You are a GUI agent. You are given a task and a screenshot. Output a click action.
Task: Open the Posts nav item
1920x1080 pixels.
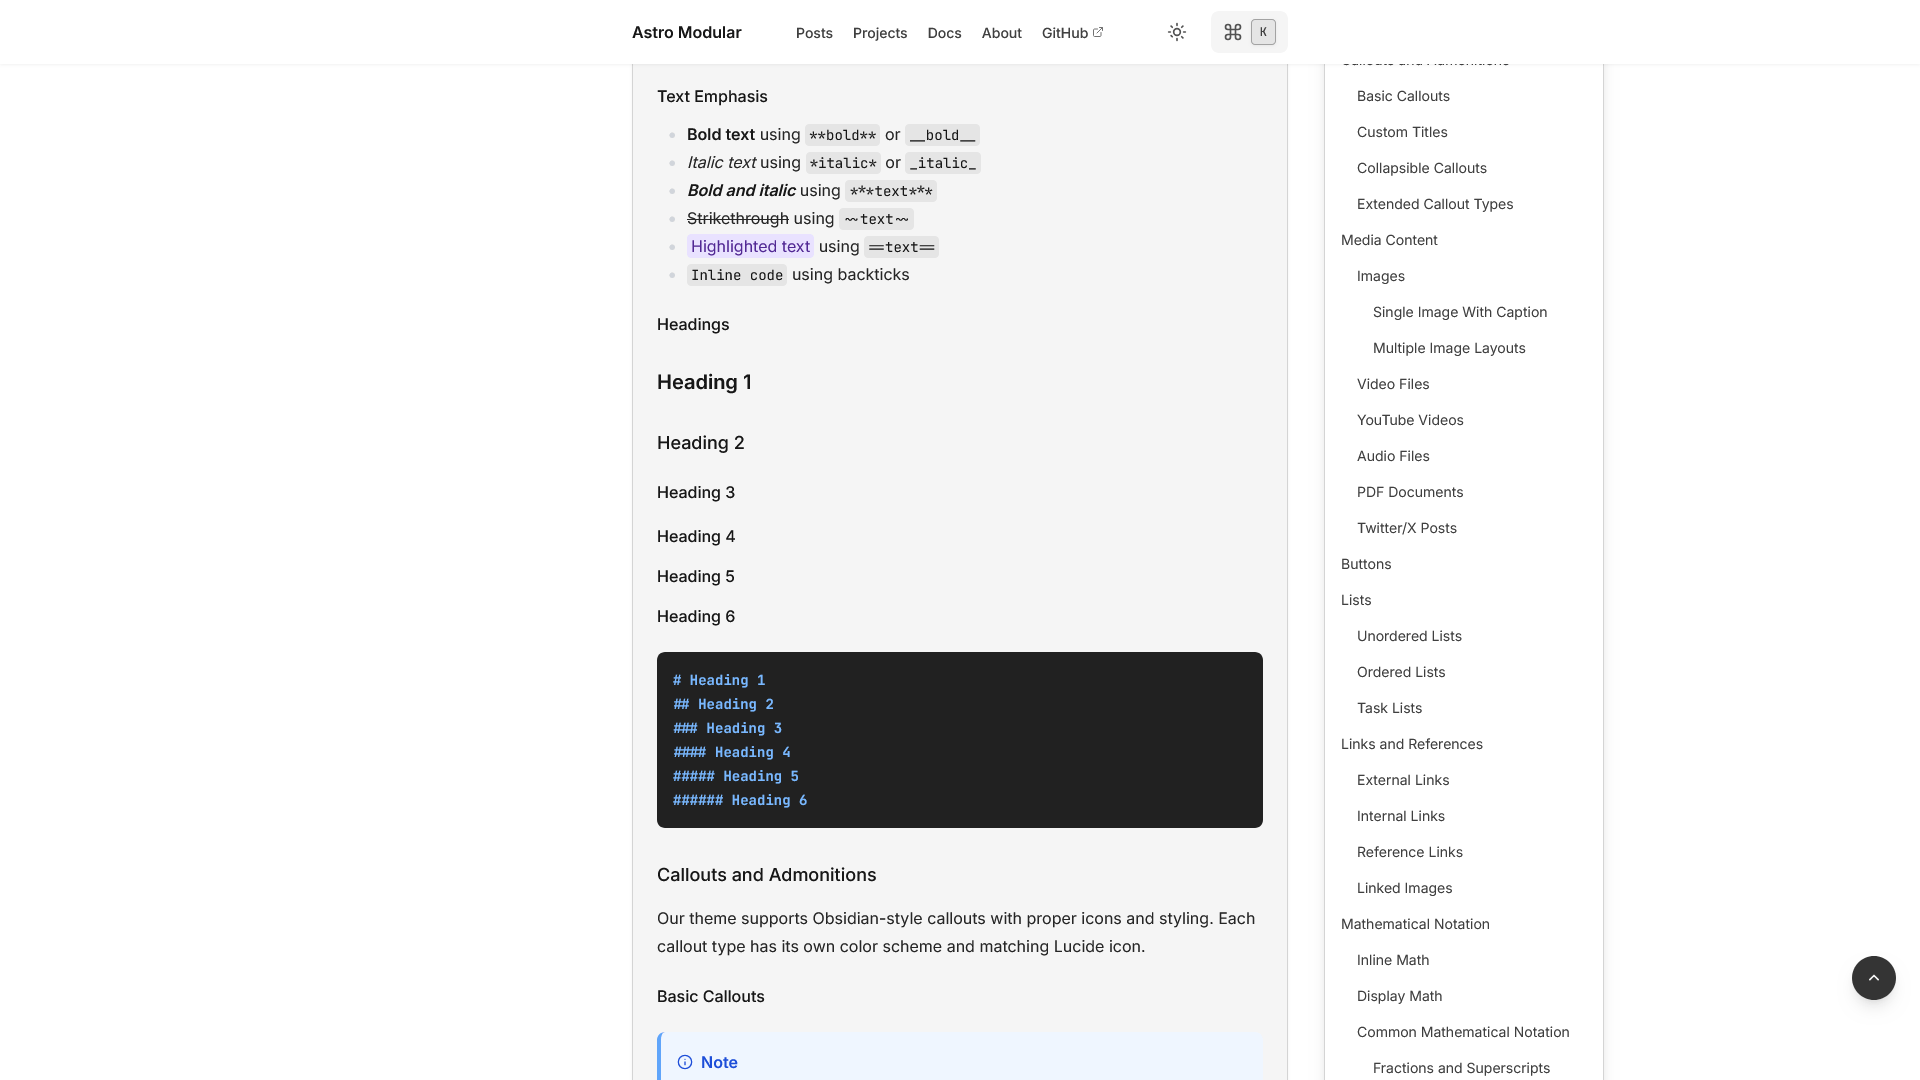[814, 33]
